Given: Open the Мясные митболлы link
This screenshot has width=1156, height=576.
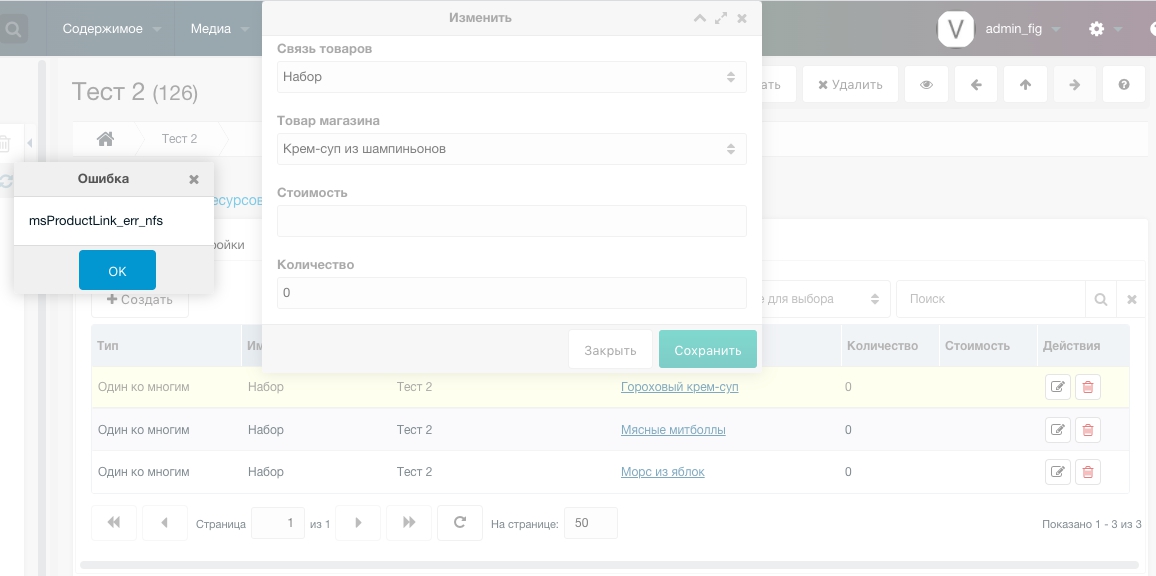Looking at the screenshot, I should [673, 430].
